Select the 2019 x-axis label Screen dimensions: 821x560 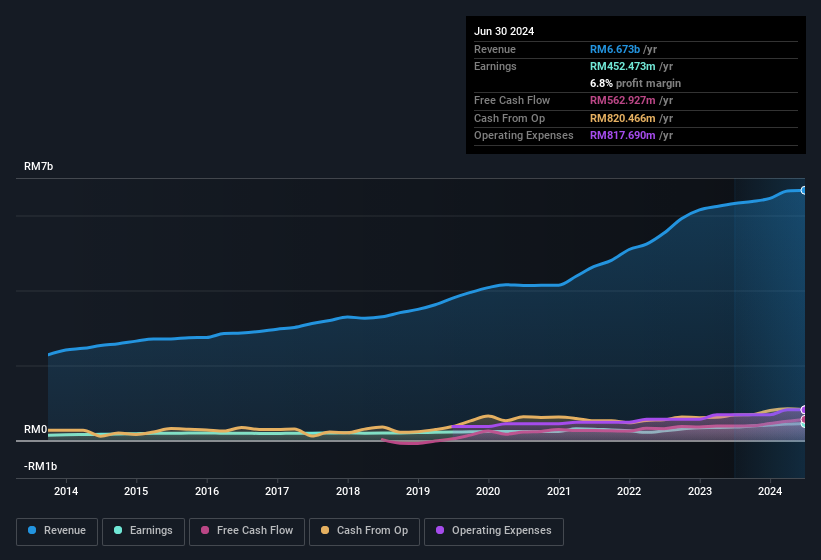point(418,491)
